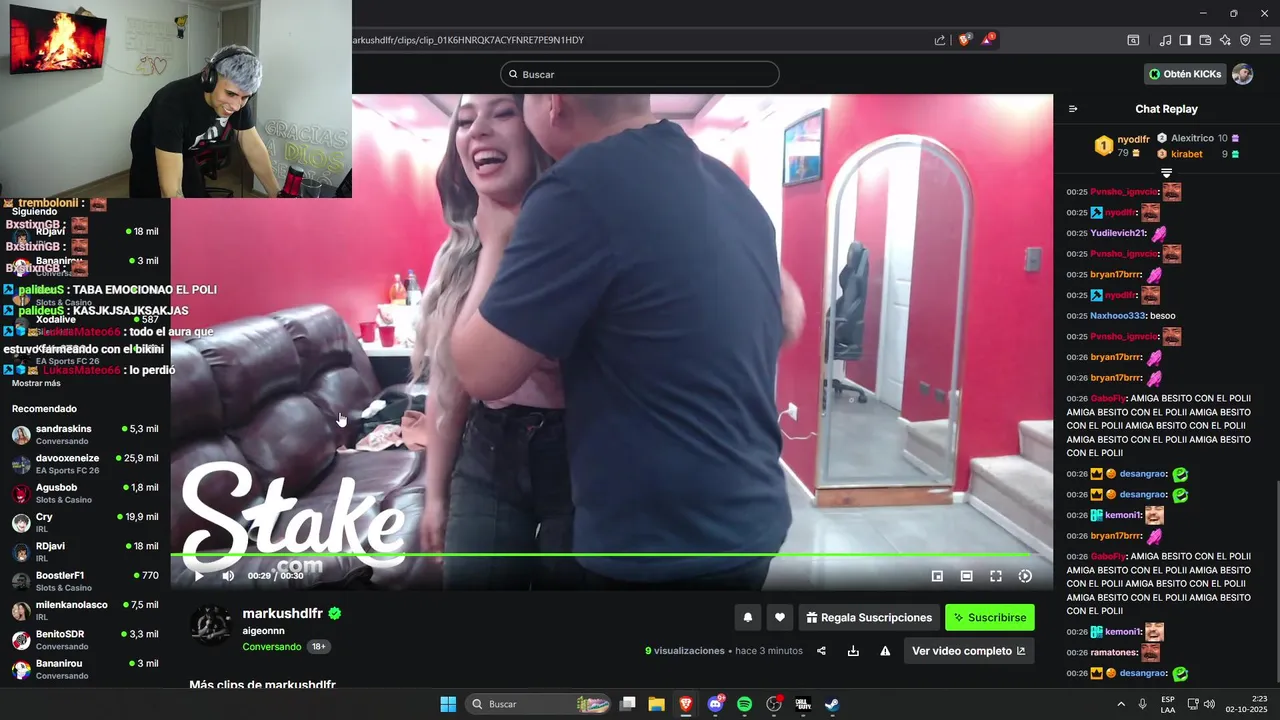1280x720 pixels.
Task: Show hidden system tray icons
Action: (1119, 704)
